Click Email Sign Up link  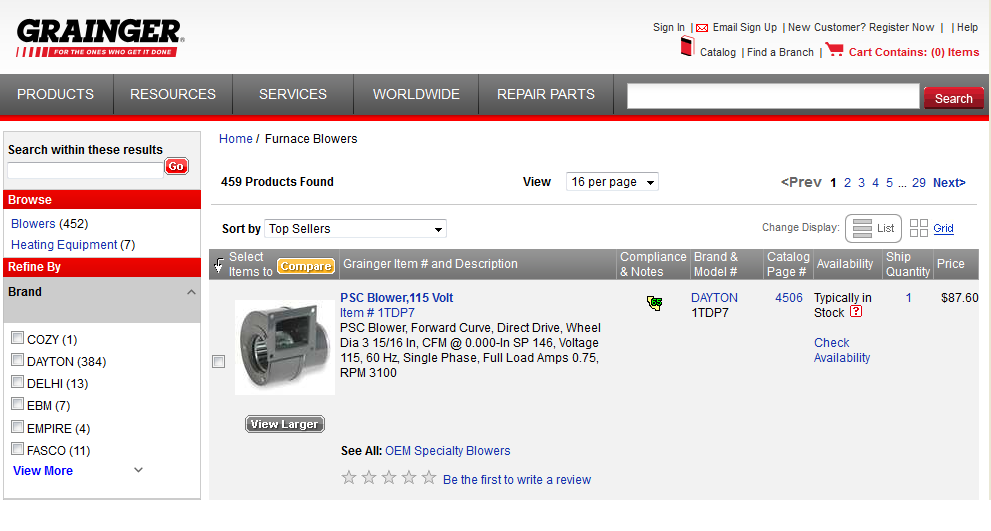745,27
